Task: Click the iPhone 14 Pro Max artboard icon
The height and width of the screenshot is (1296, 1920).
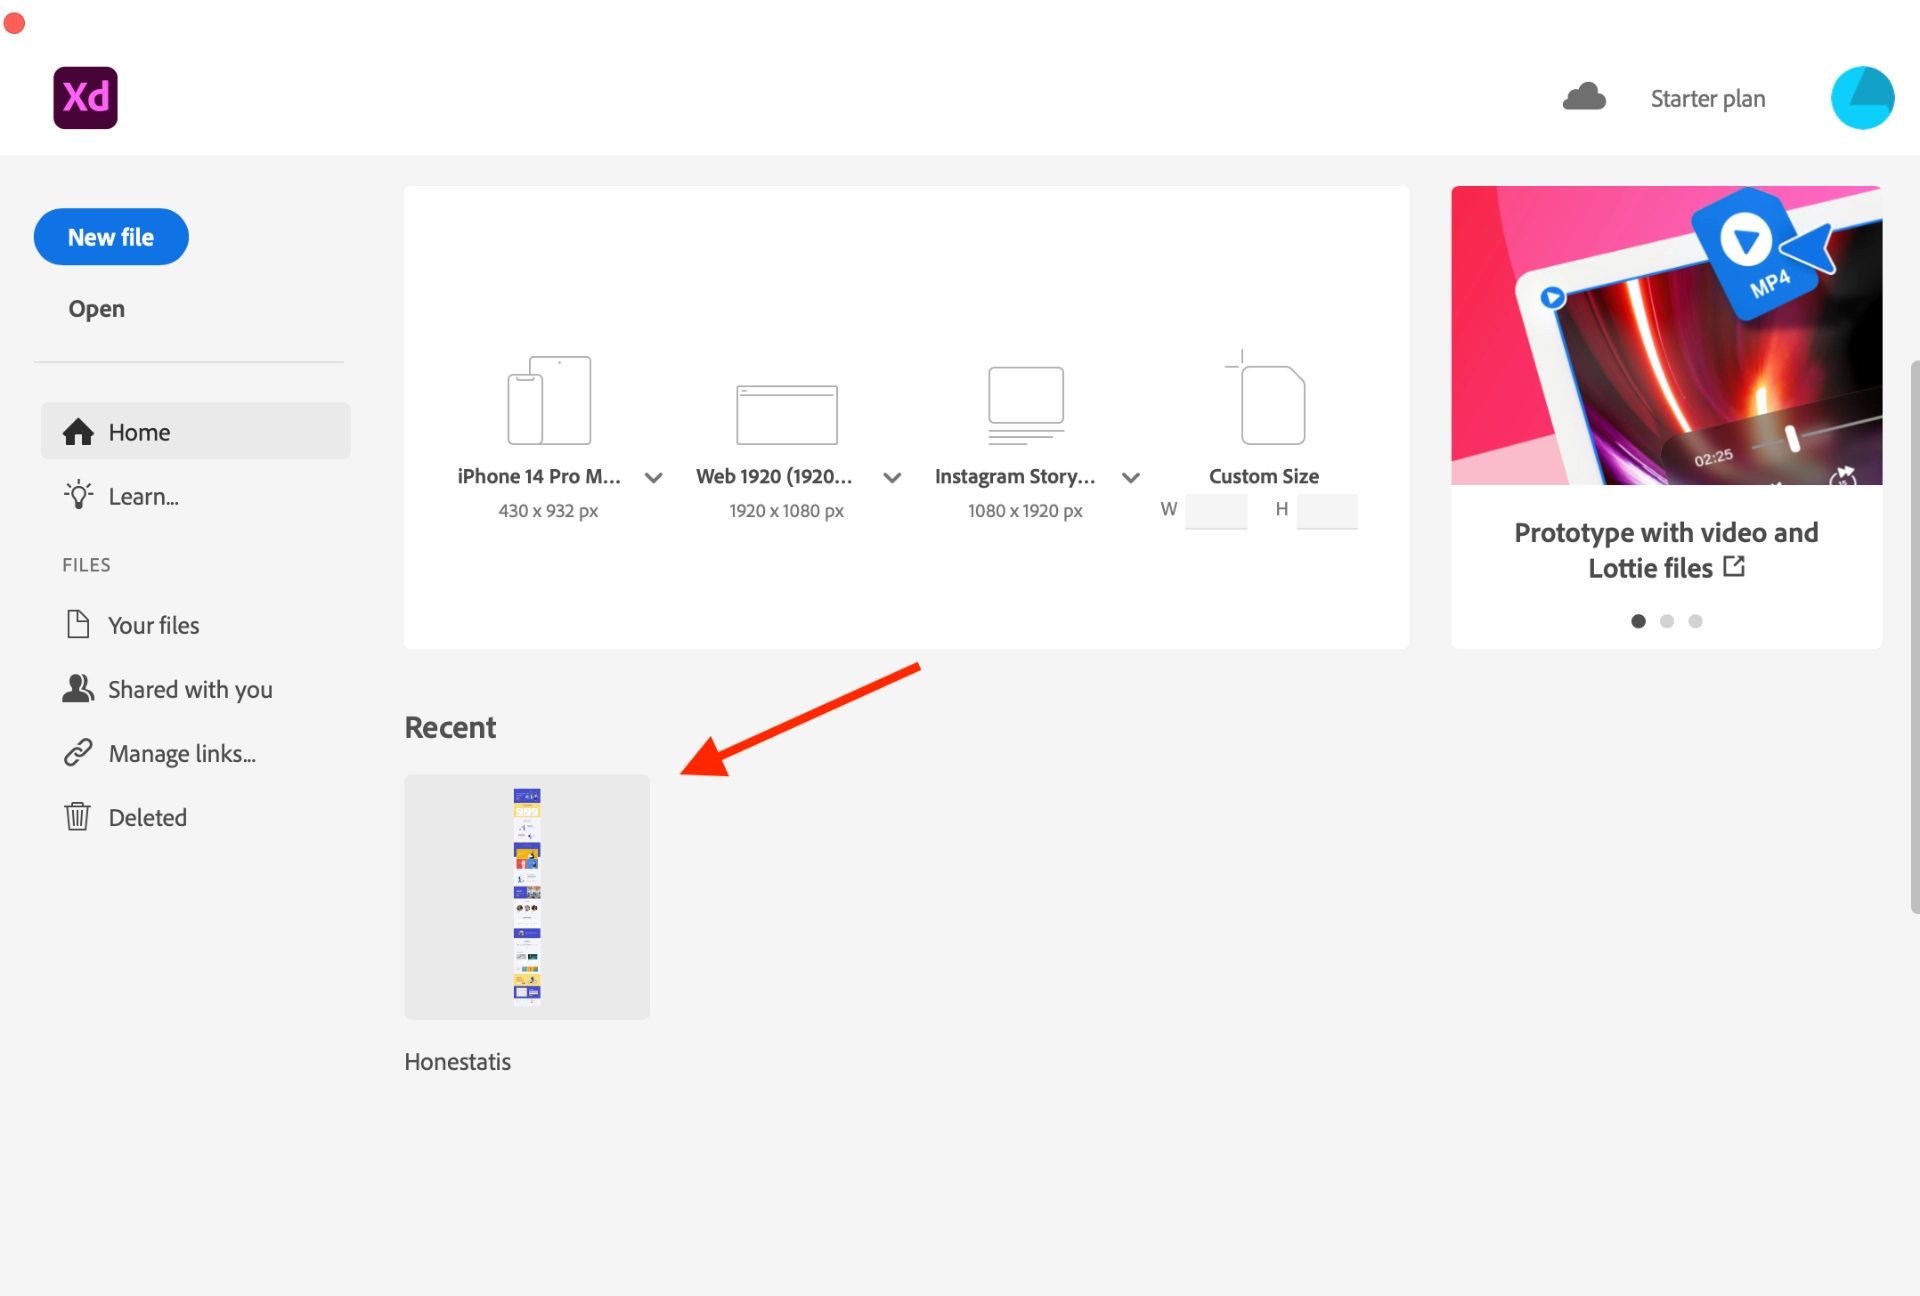Action: click(x=549, y=400)
